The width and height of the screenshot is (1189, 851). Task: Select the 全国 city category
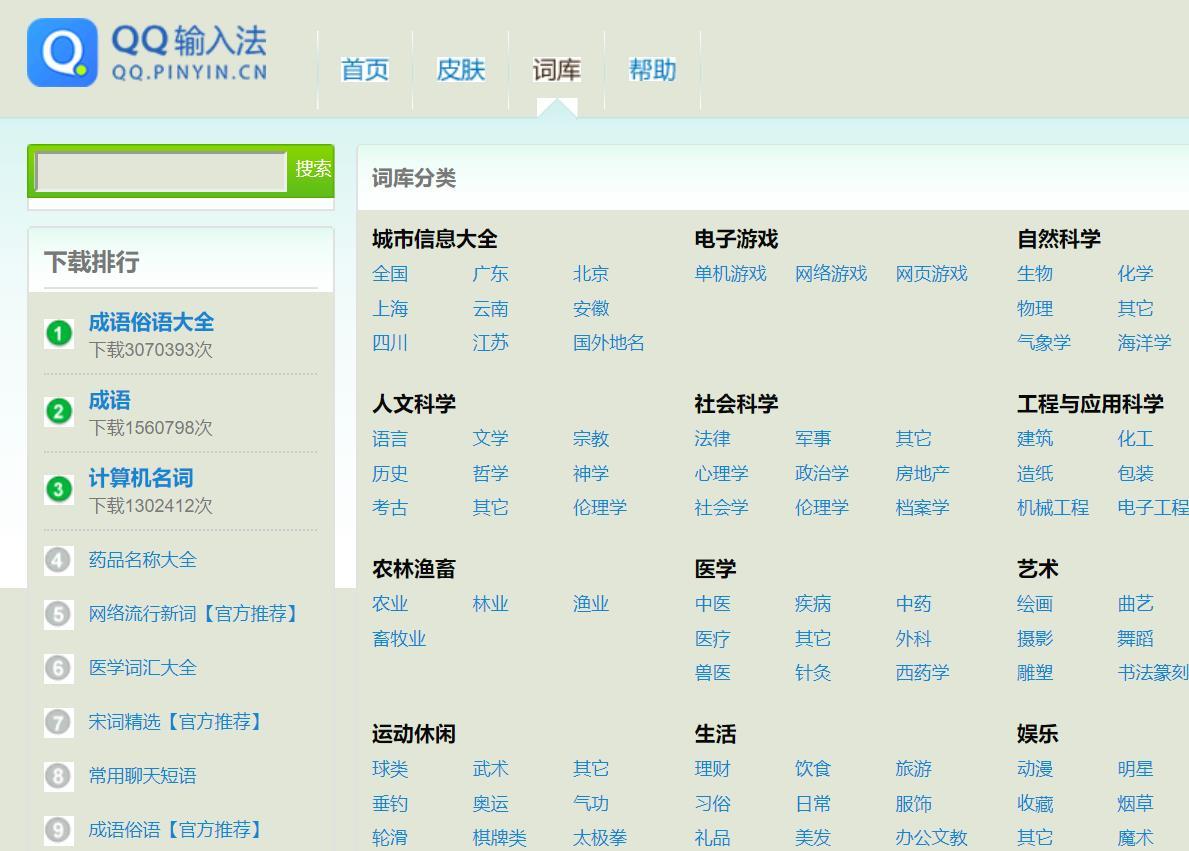391,274
